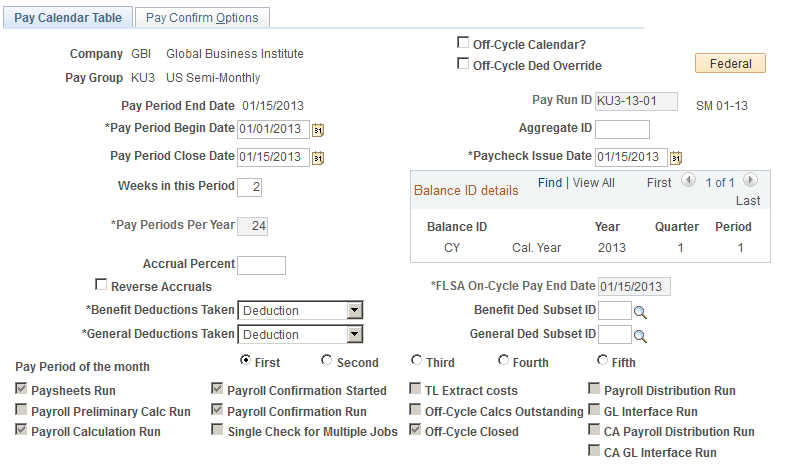Toggle CA Payroll Distribution Run checkbox
The height and width of the screenshot is (467, 791).
pyautogui.click(x=594, y=430)
